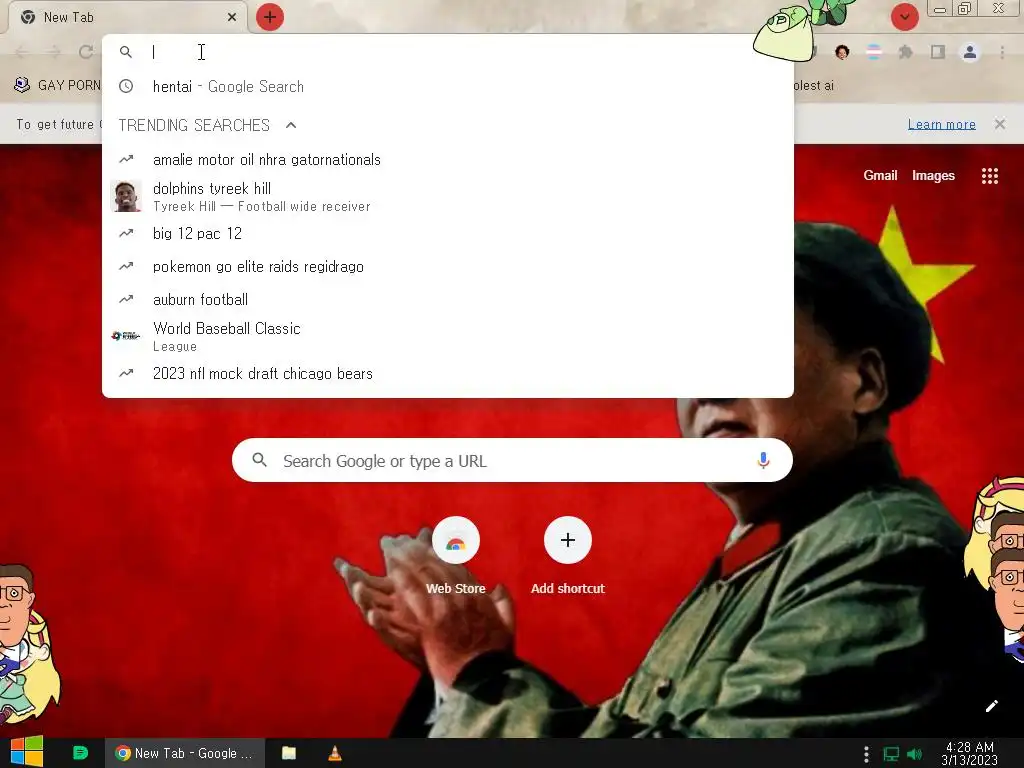Open the Images link
The height and width of the screenshot is (768, 1024).
[x=933, y=175]
